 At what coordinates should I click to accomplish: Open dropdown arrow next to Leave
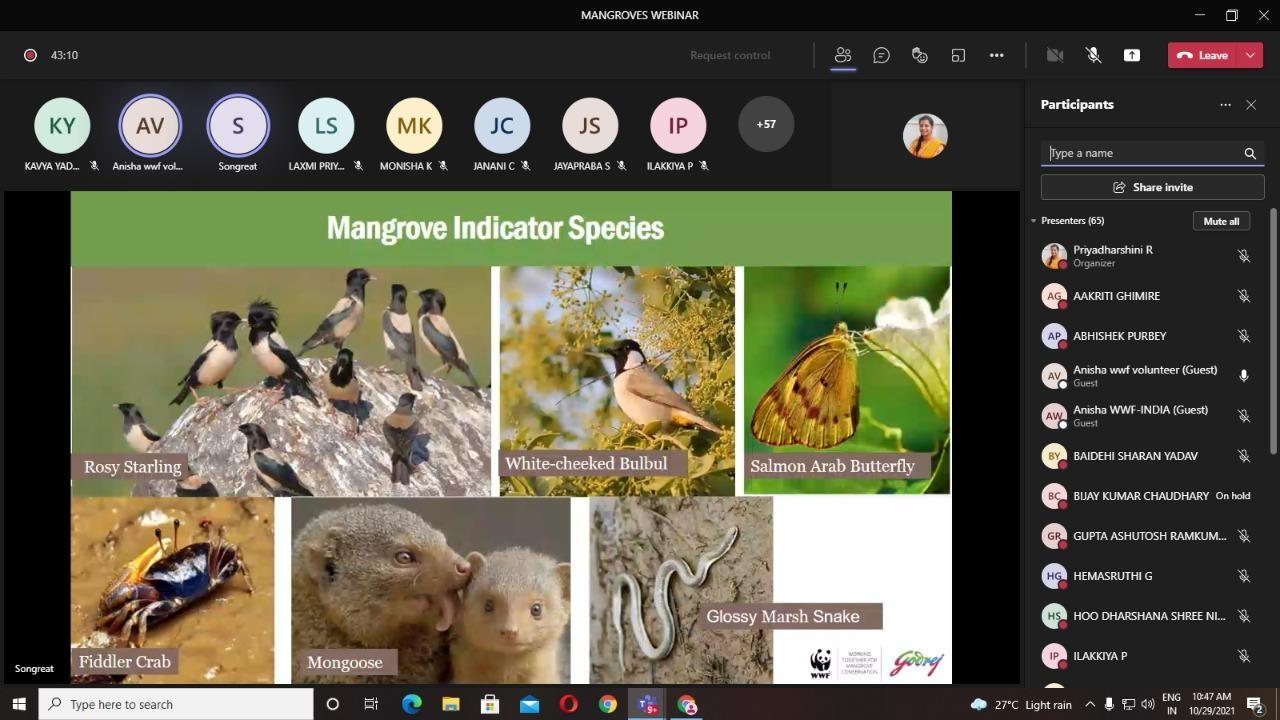(x=1250, y=55)
